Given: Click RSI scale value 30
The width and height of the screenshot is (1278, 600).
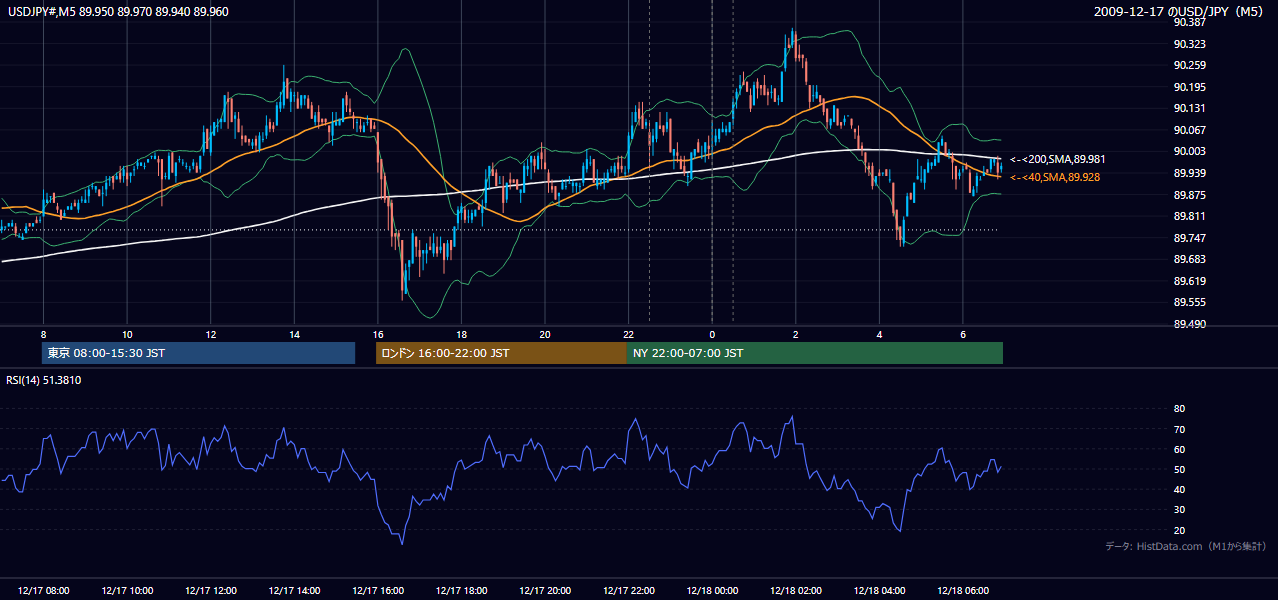Looking at the screenshot, I should click(x=1180, y=510).
